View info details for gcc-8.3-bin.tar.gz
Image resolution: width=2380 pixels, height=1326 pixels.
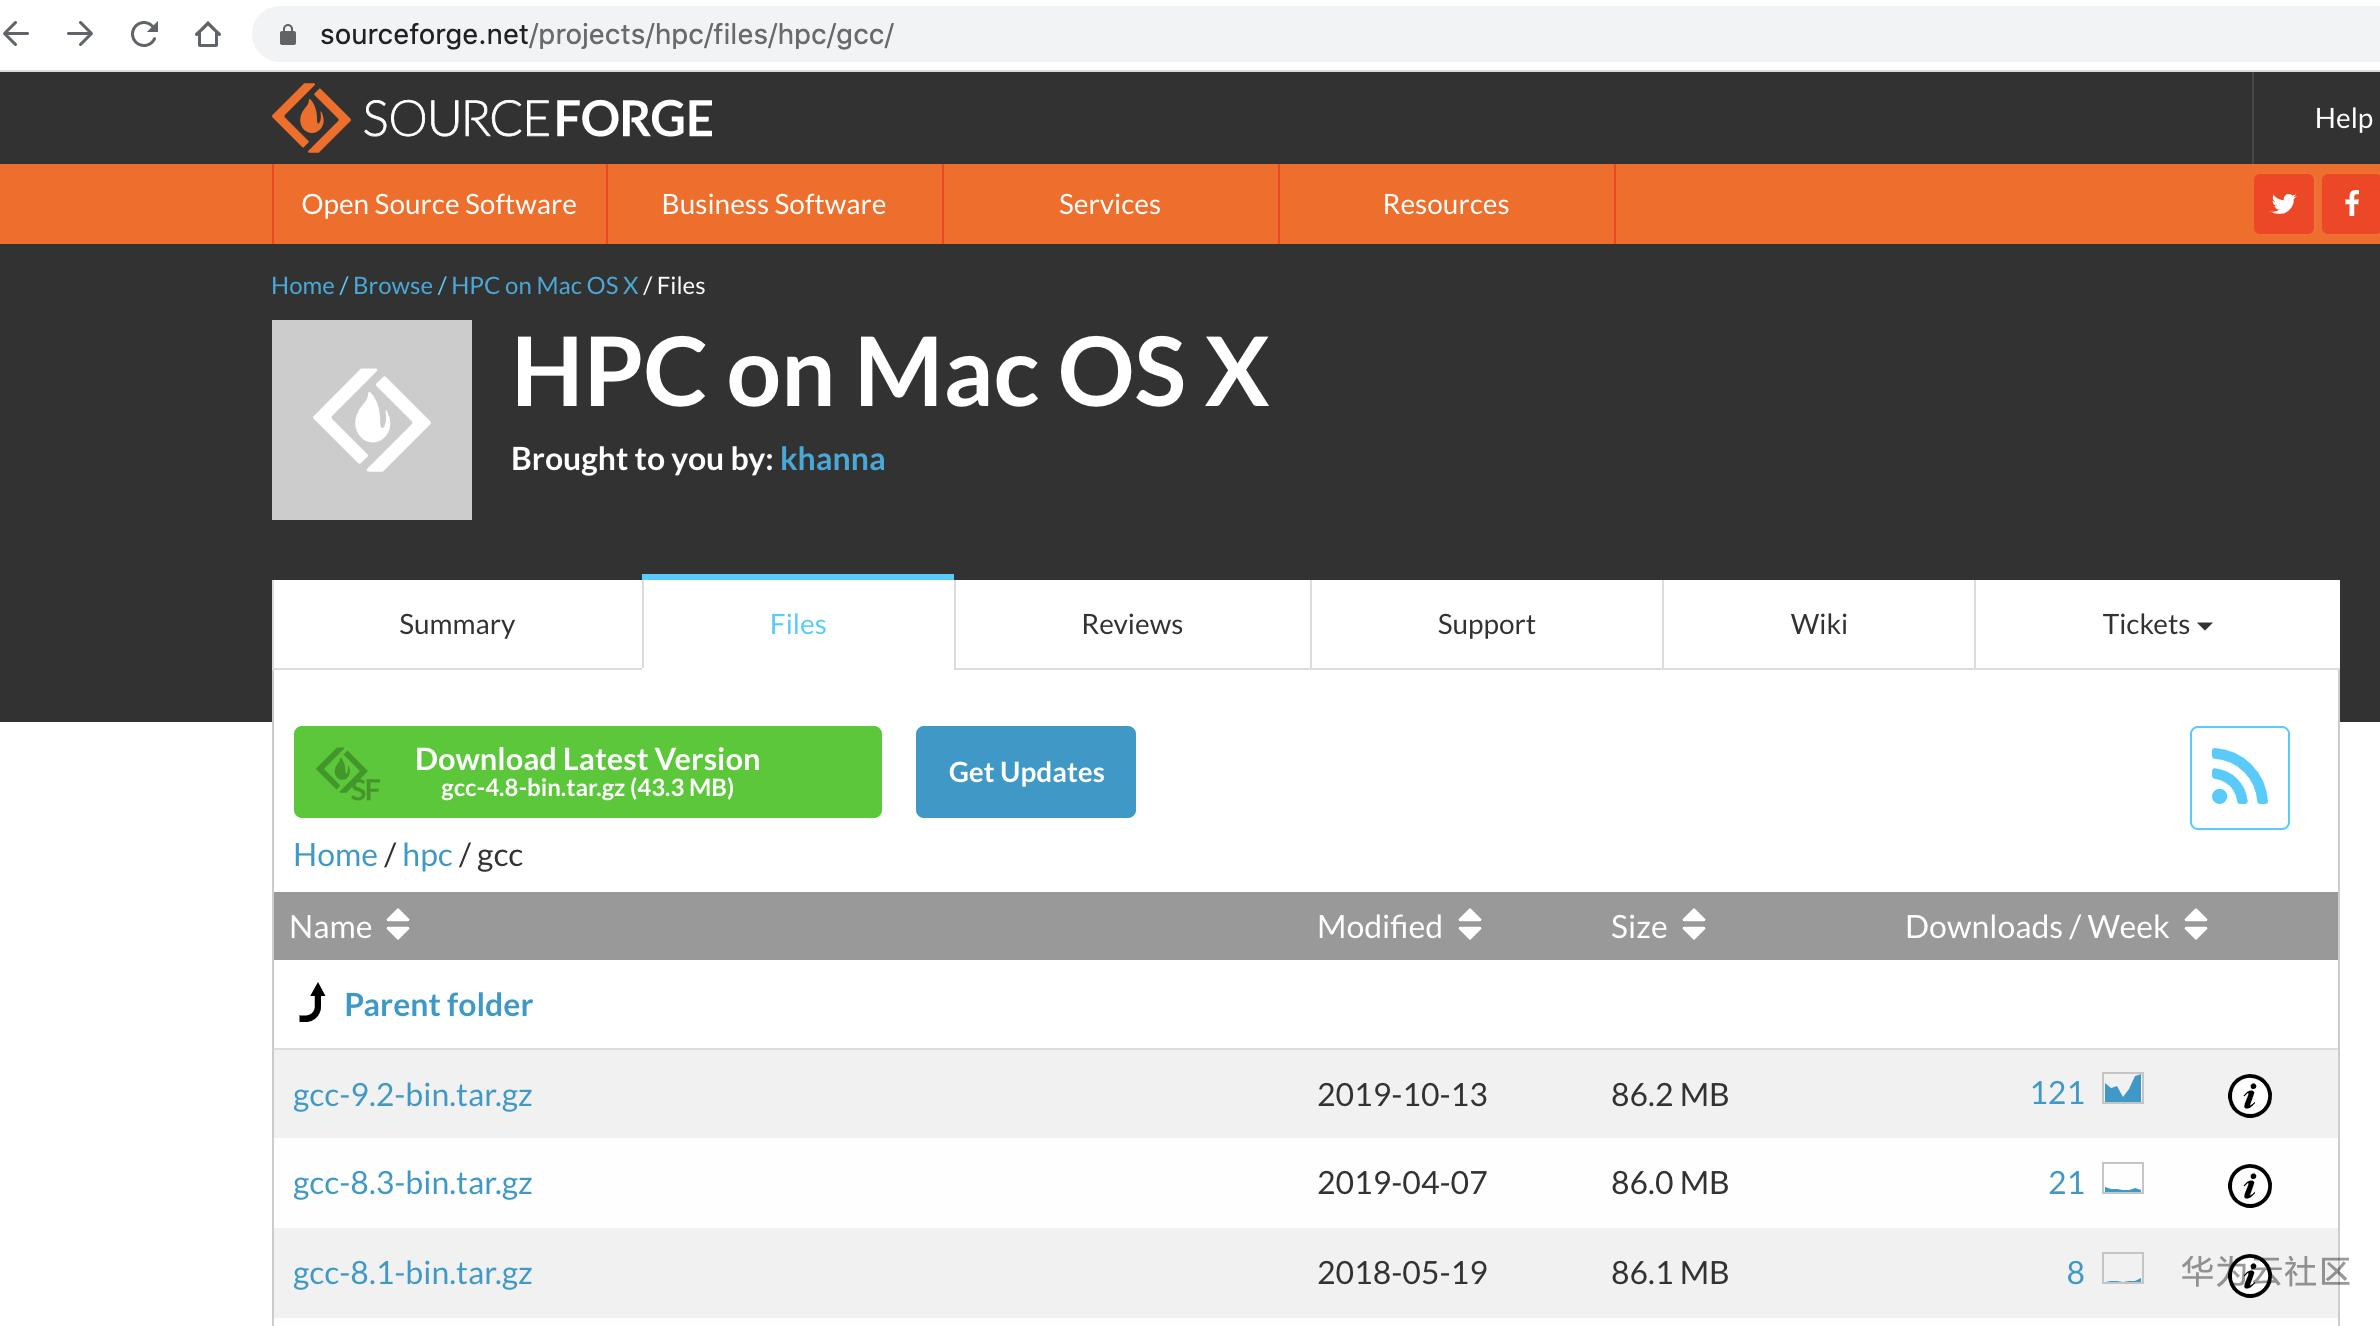pos(2249,1186)
